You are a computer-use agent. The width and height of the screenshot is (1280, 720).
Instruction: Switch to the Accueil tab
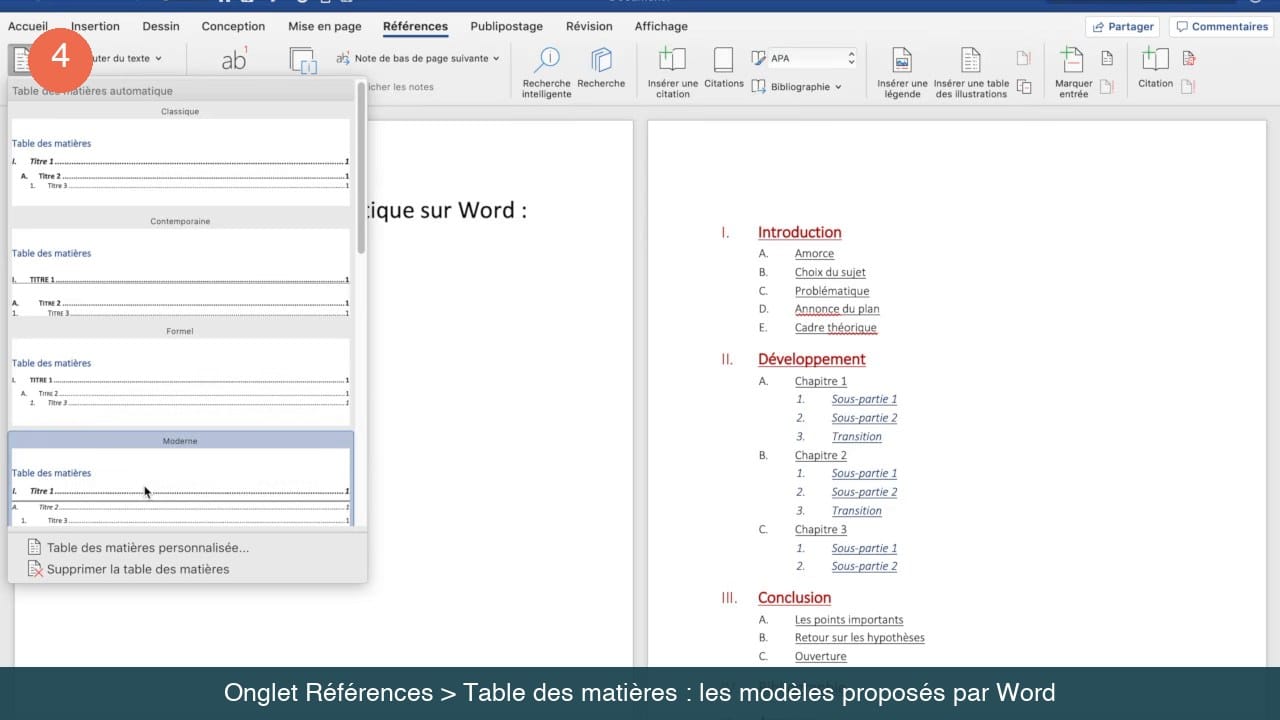pyautogui.click(x=28, y=26)
